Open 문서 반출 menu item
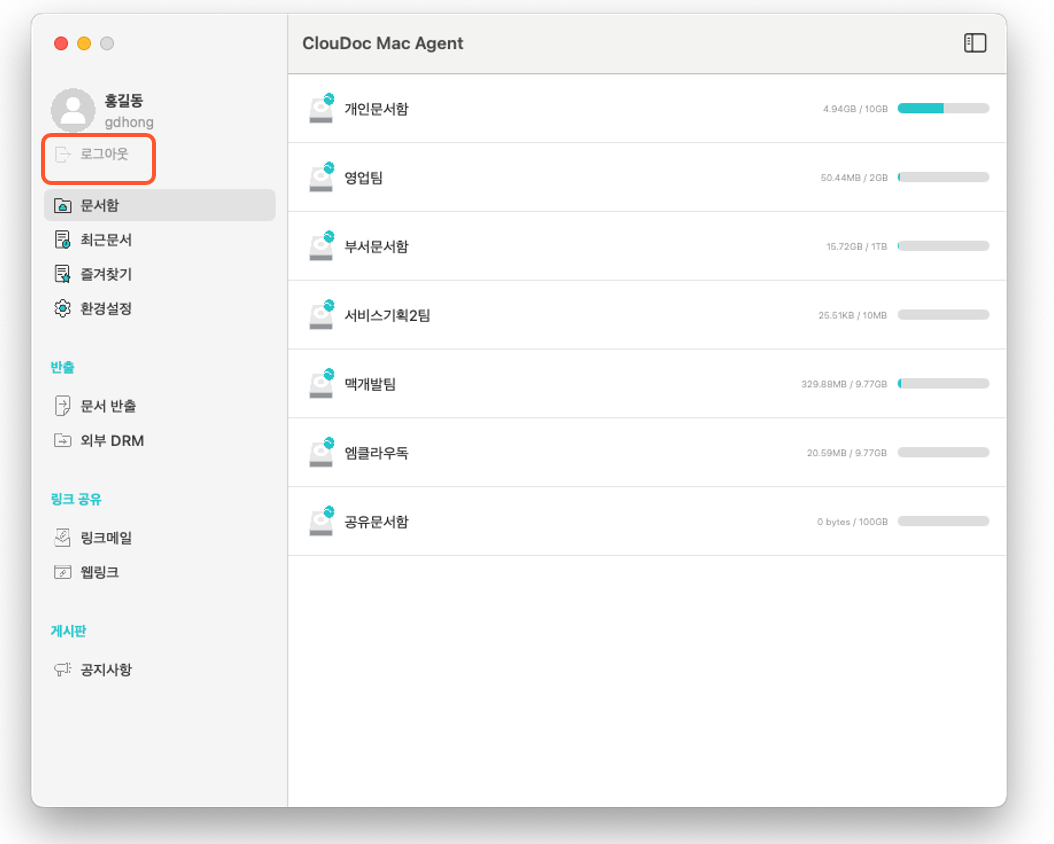Screen dimensions: 1054x844 pyautogui.click(x=108, y=406)
